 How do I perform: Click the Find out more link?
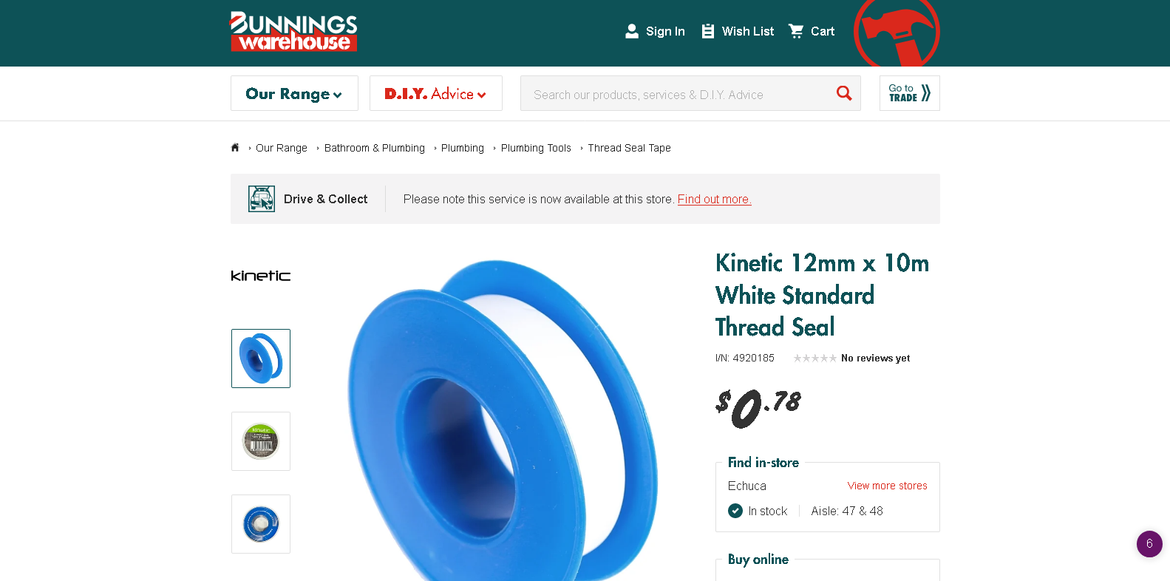(714, 199)
